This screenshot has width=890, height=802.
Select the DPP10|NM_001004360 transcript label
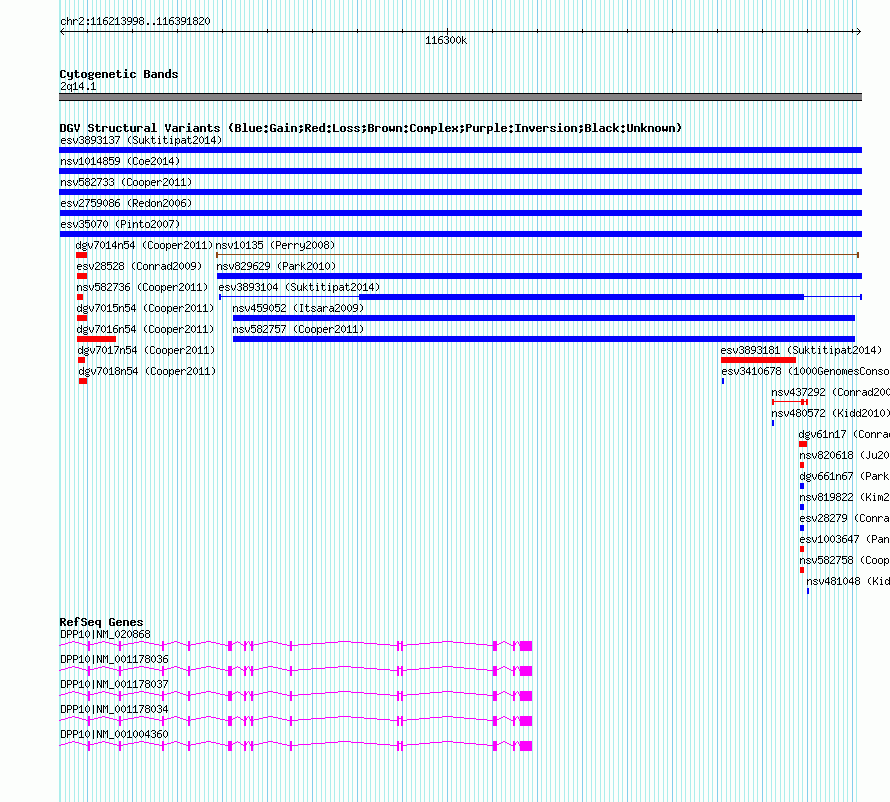pyautogui.click(x=115, y=734)
